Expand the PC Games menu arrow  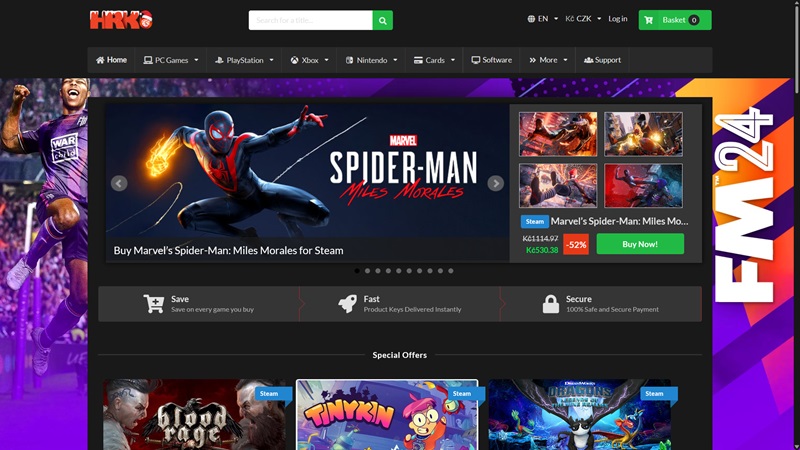[196, 60]
